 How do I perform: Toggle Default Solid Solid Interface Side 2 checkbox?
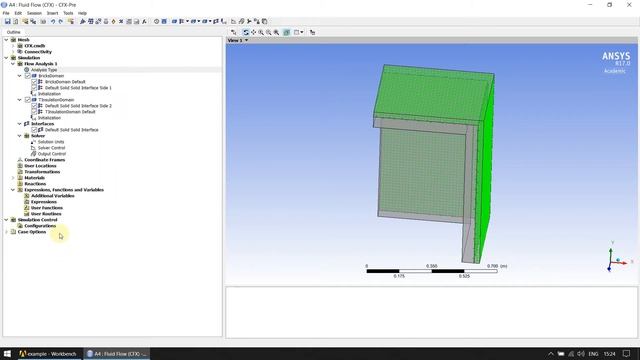34,106
